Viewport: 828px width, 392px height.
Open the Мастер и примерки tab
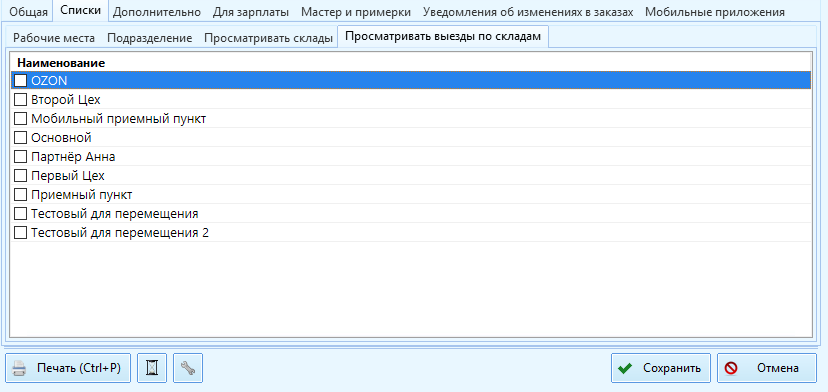tap(356, 12)
